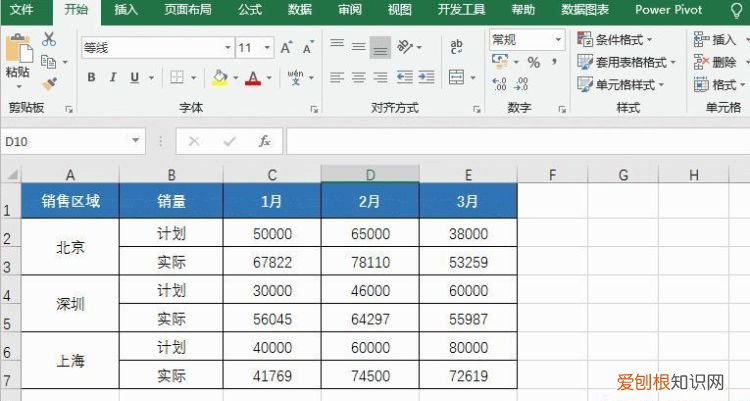The height and width of the screenshot is (401, 750).
Task: Open the number format 常规 dropdown
Action: [558, 40]
